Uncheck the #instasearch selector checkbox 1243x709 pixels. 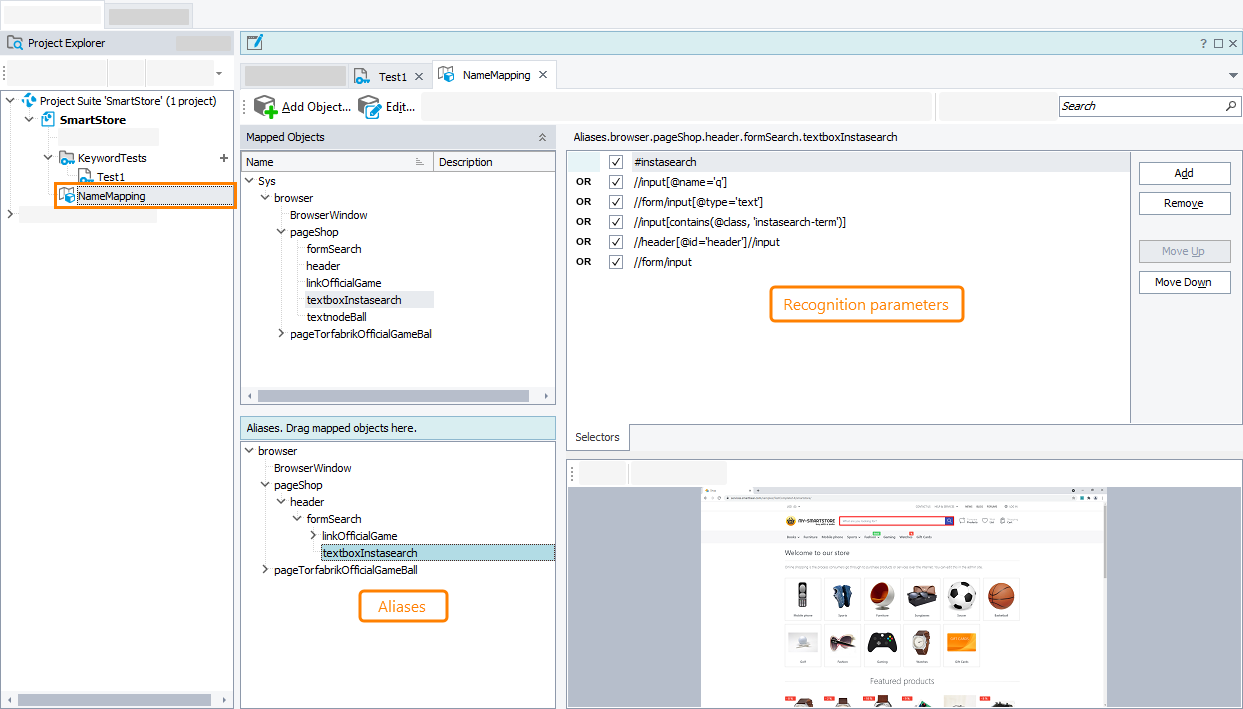tap(616, 162)
